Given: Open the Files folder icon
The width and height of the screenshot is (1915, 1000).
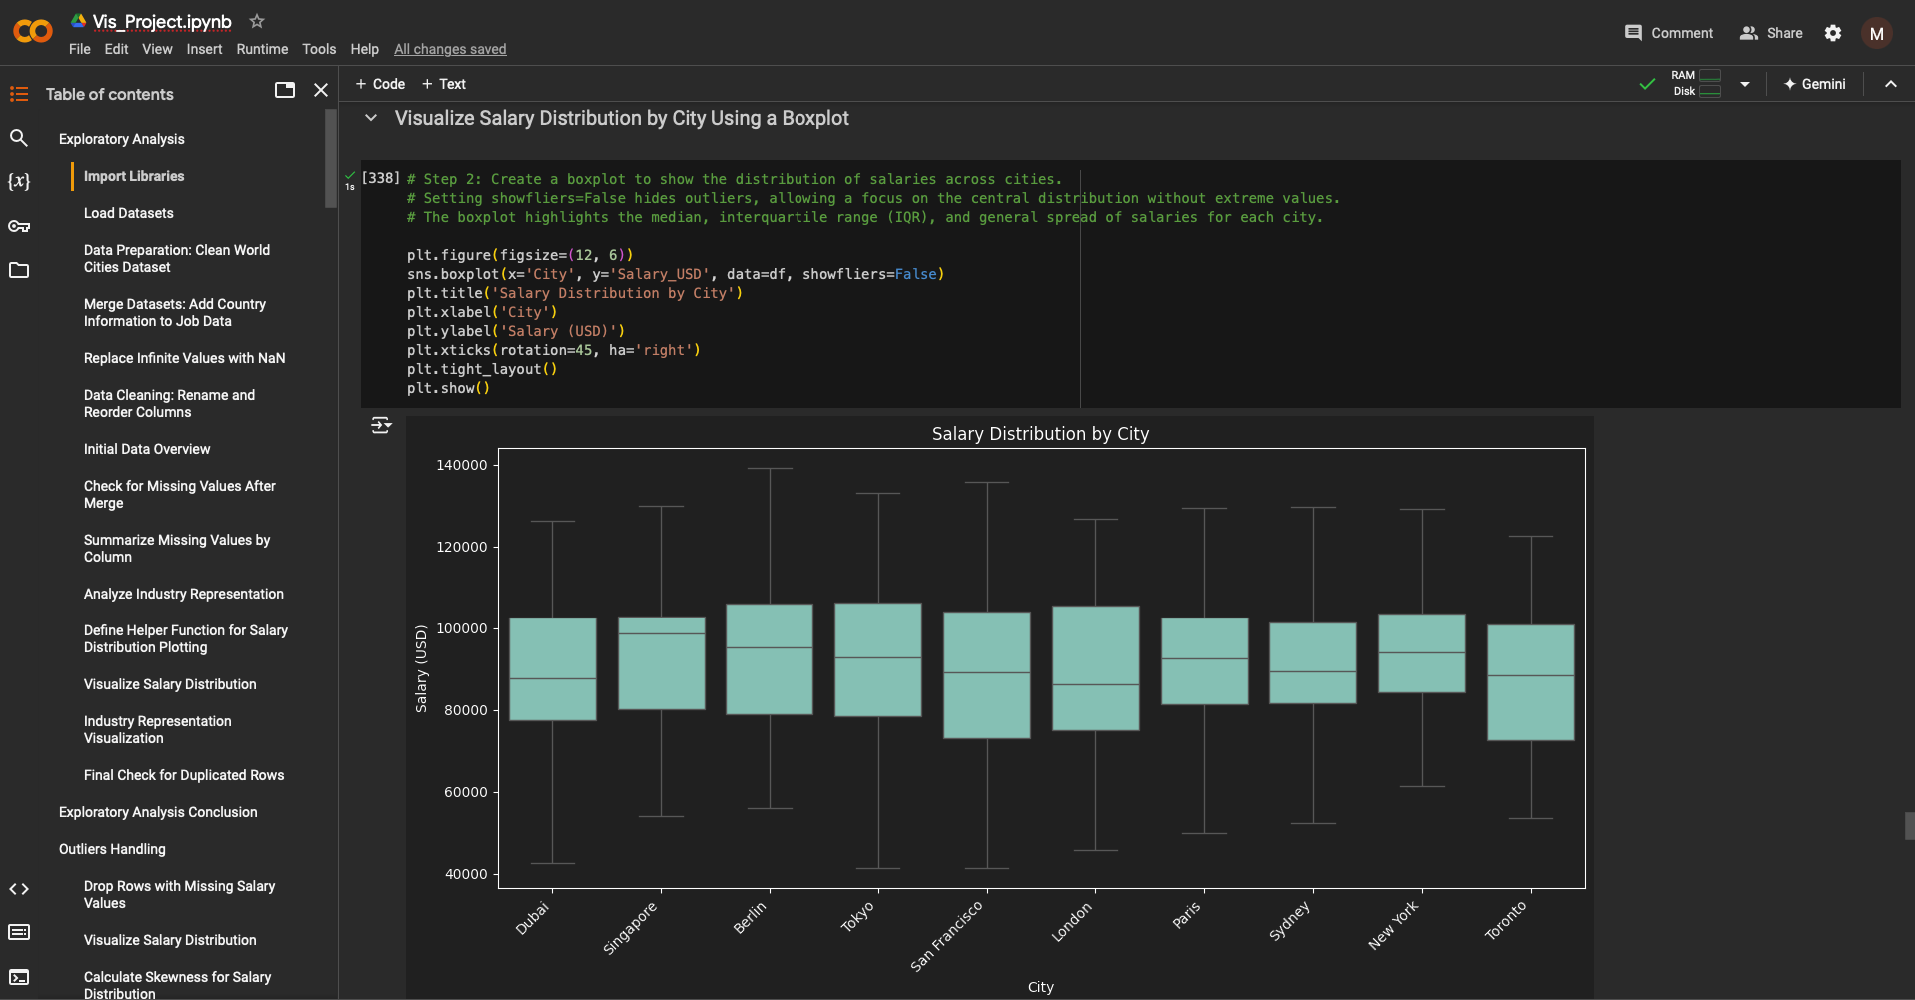Looking at the screenshot, I should [x=19, y=270].
